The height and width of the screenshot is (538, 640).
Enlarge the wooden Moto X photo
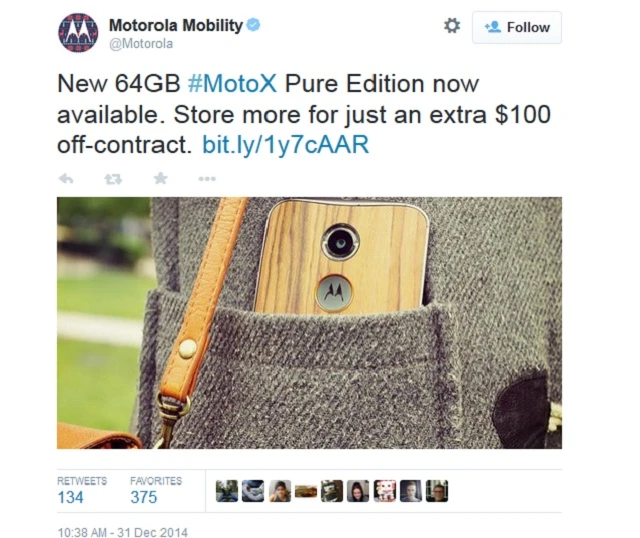coord(309,323)
